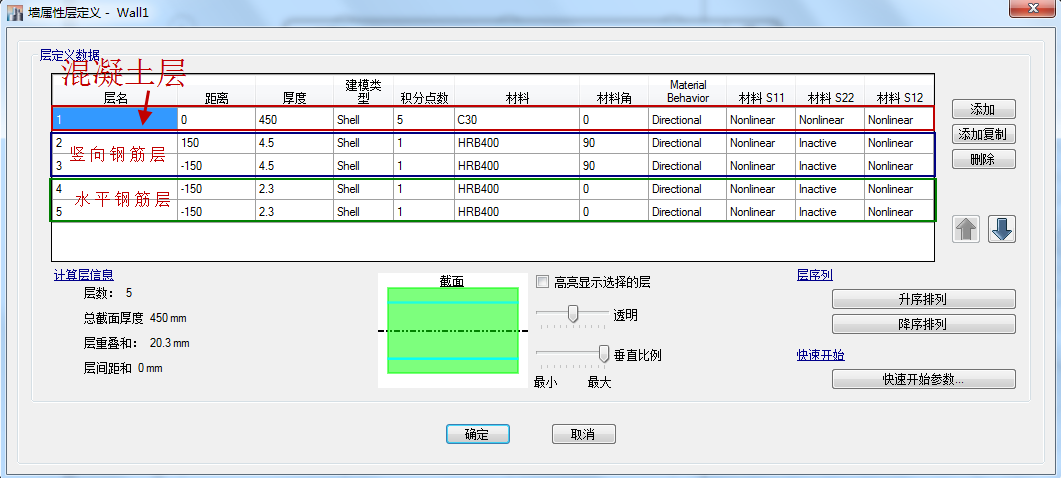Viewport: 1061px width, 478px height.
Task: Cancel with the 取消 button
Action: point(583,434)
